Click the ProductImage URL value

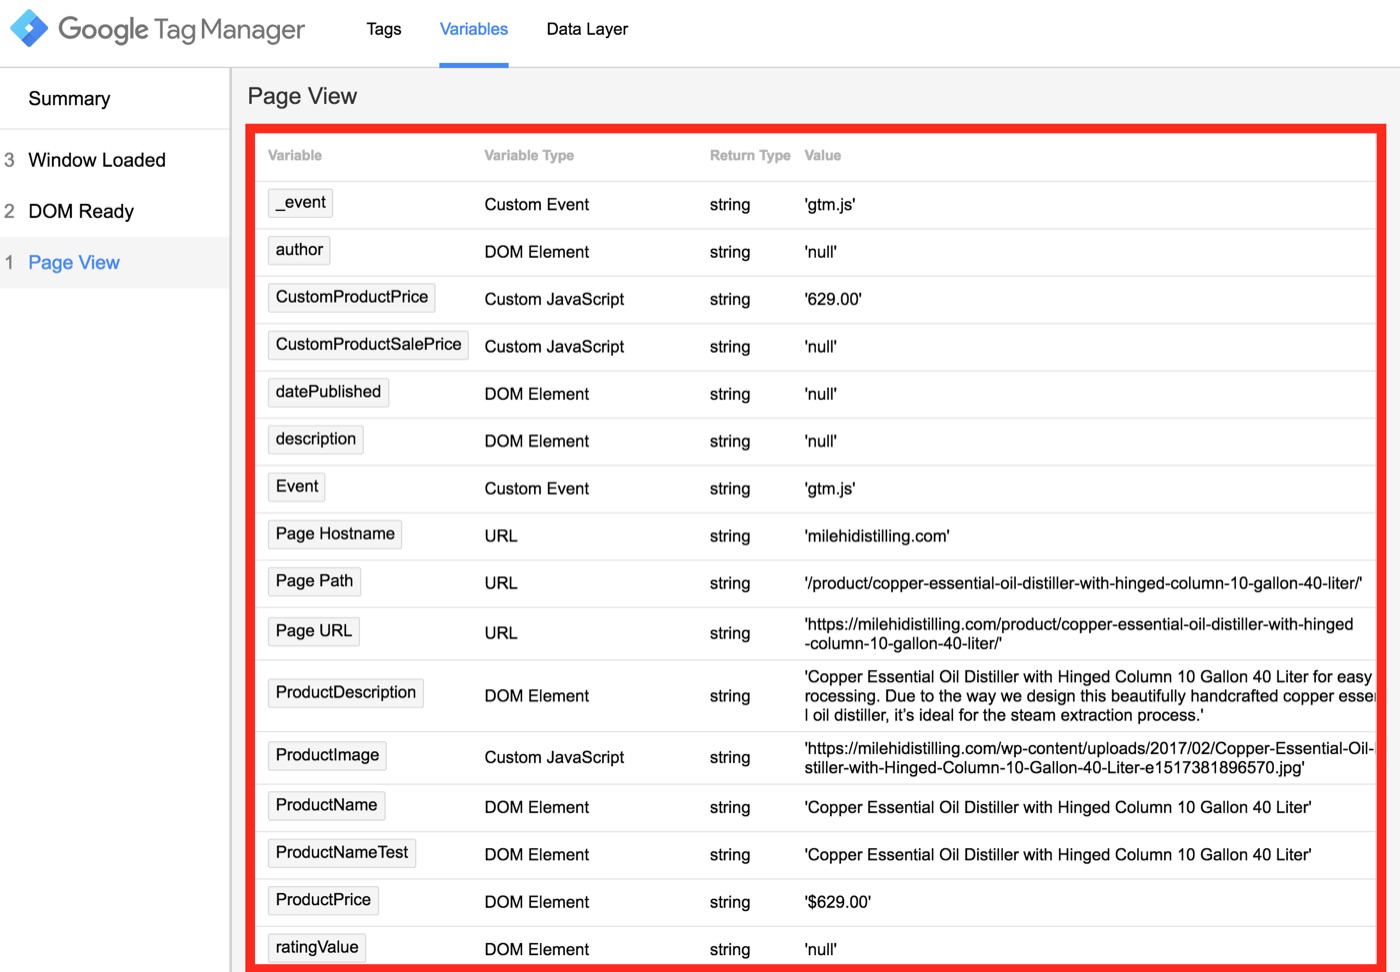coord(1089,758)
